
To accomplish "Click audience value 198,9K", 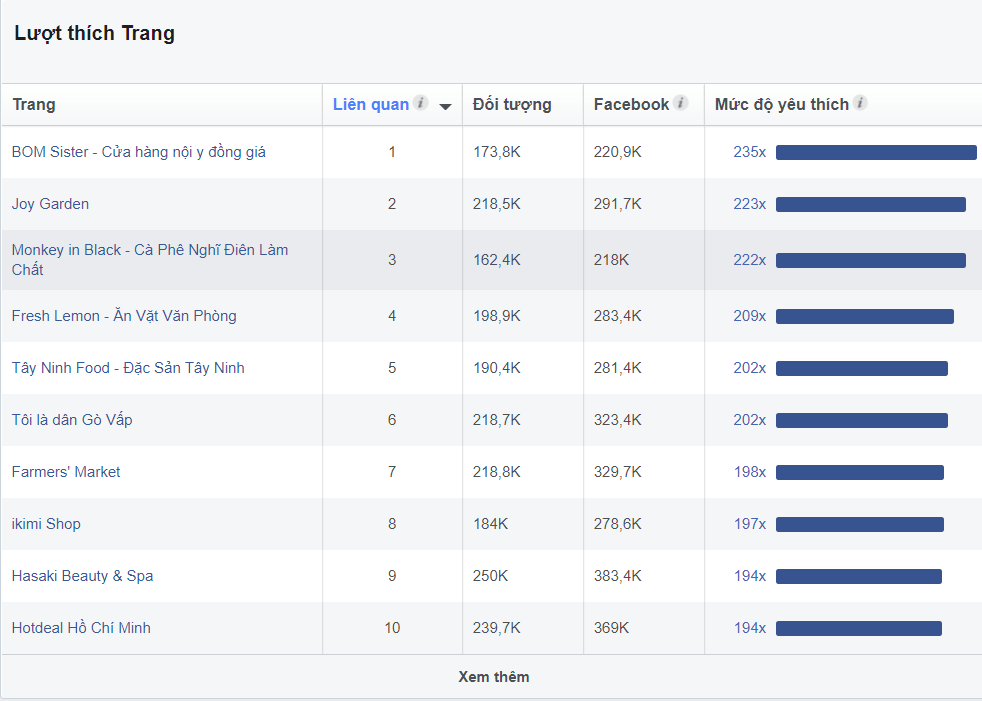I will click(497, 316).
